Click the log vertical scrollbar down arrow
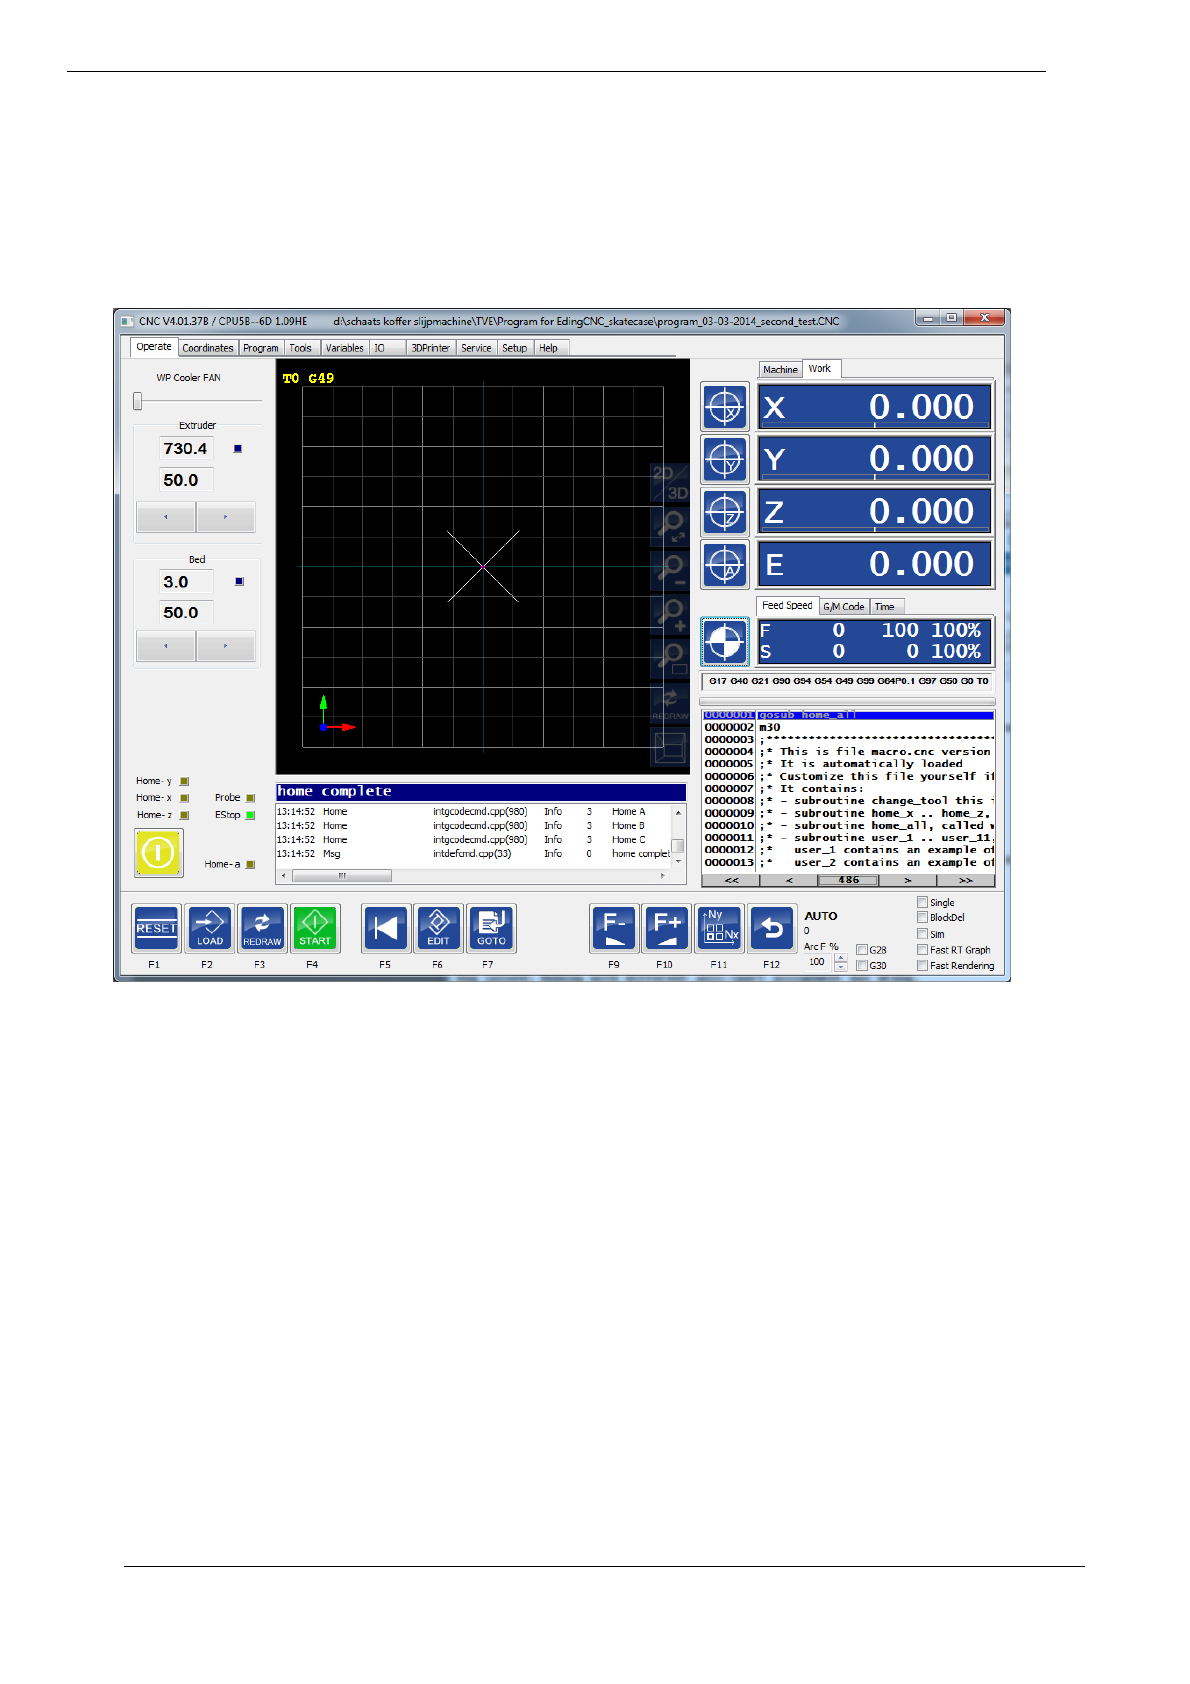Image resolution: width=1190 pixels, height=1684 pixels. [x=679, y=860]
